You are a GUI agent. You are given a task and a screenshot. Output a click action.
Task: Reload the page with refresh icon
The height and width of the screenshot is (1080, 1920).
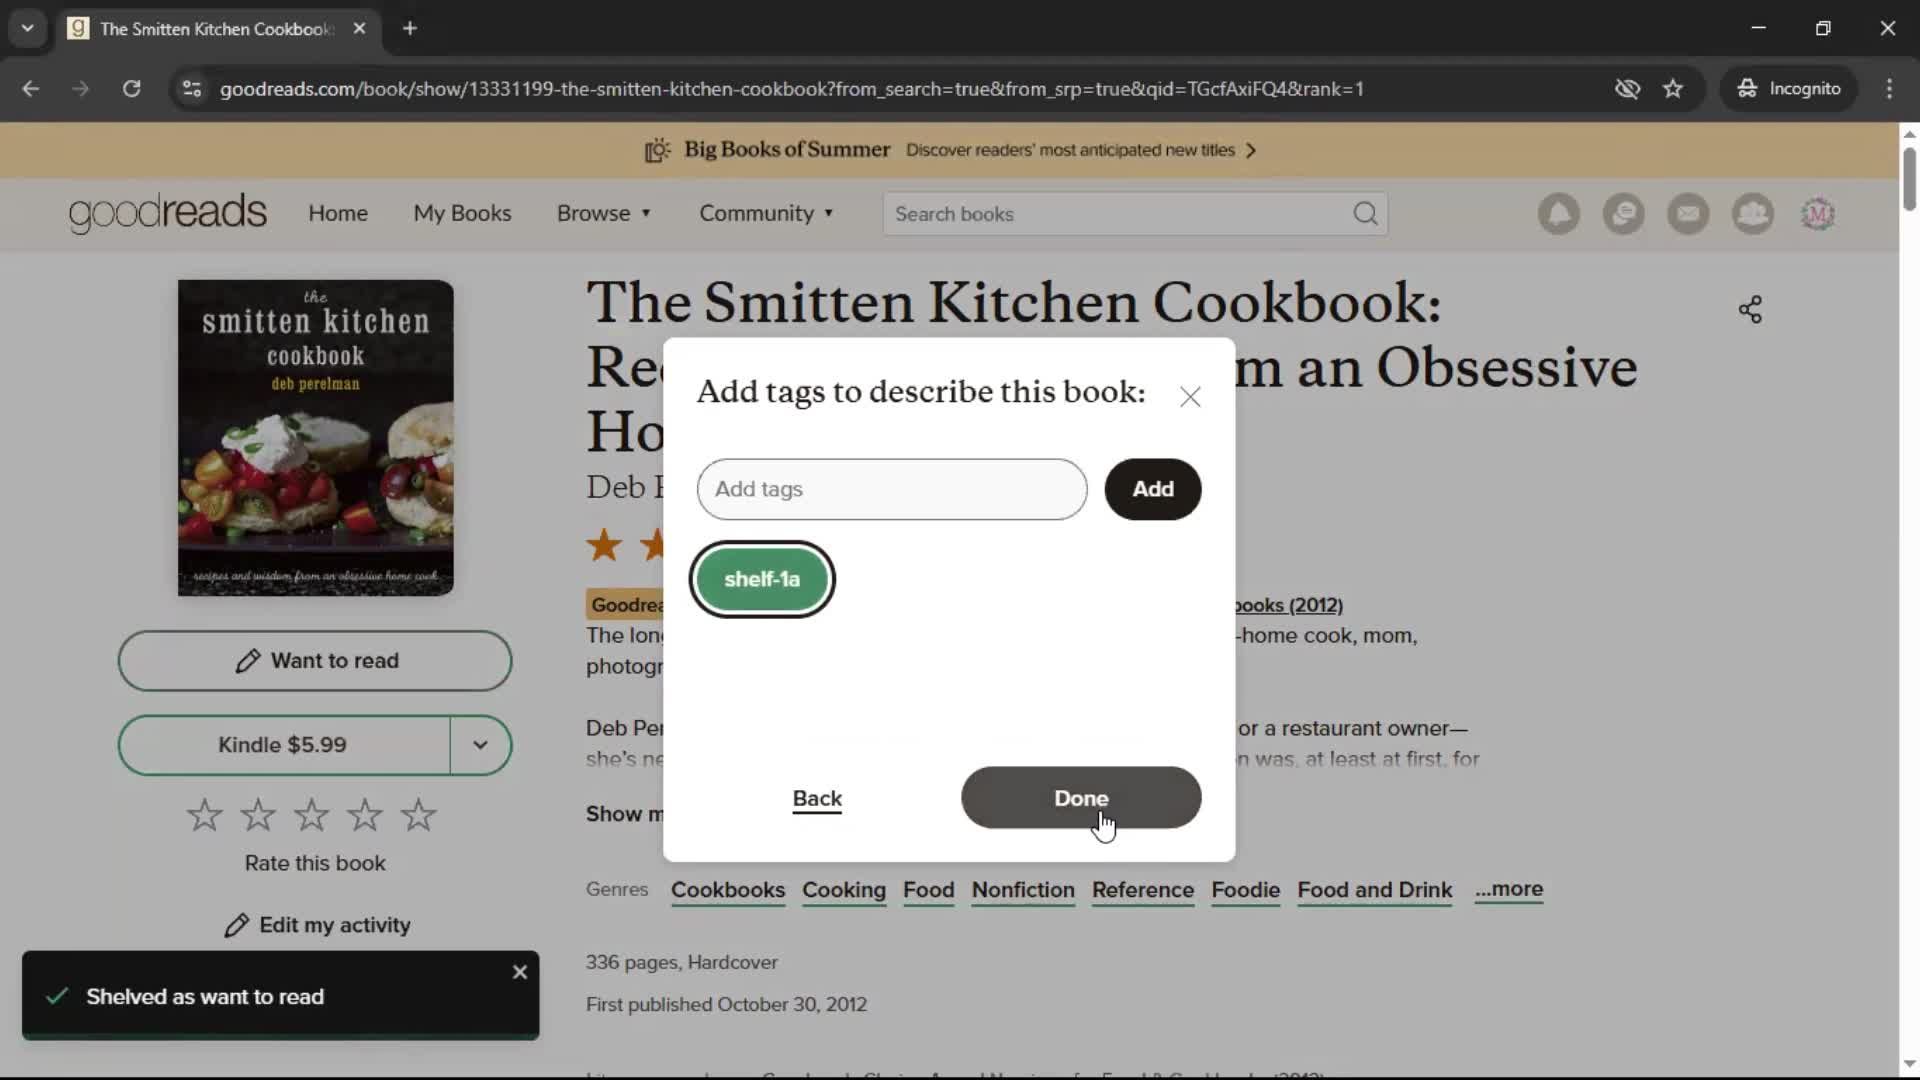(x=131, y=89)
